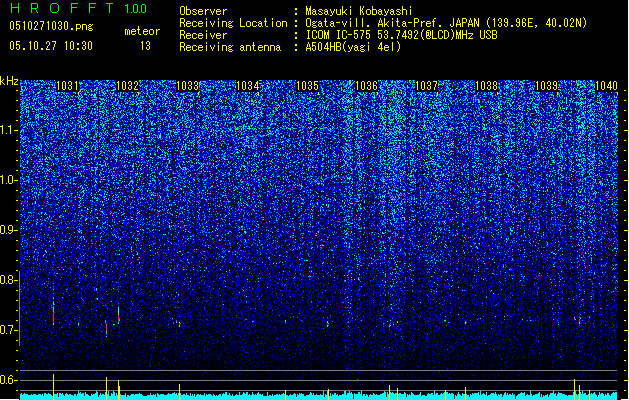The image size is (629, 400).
Task: Select the 1036 time label
Action: click(367, 86)
